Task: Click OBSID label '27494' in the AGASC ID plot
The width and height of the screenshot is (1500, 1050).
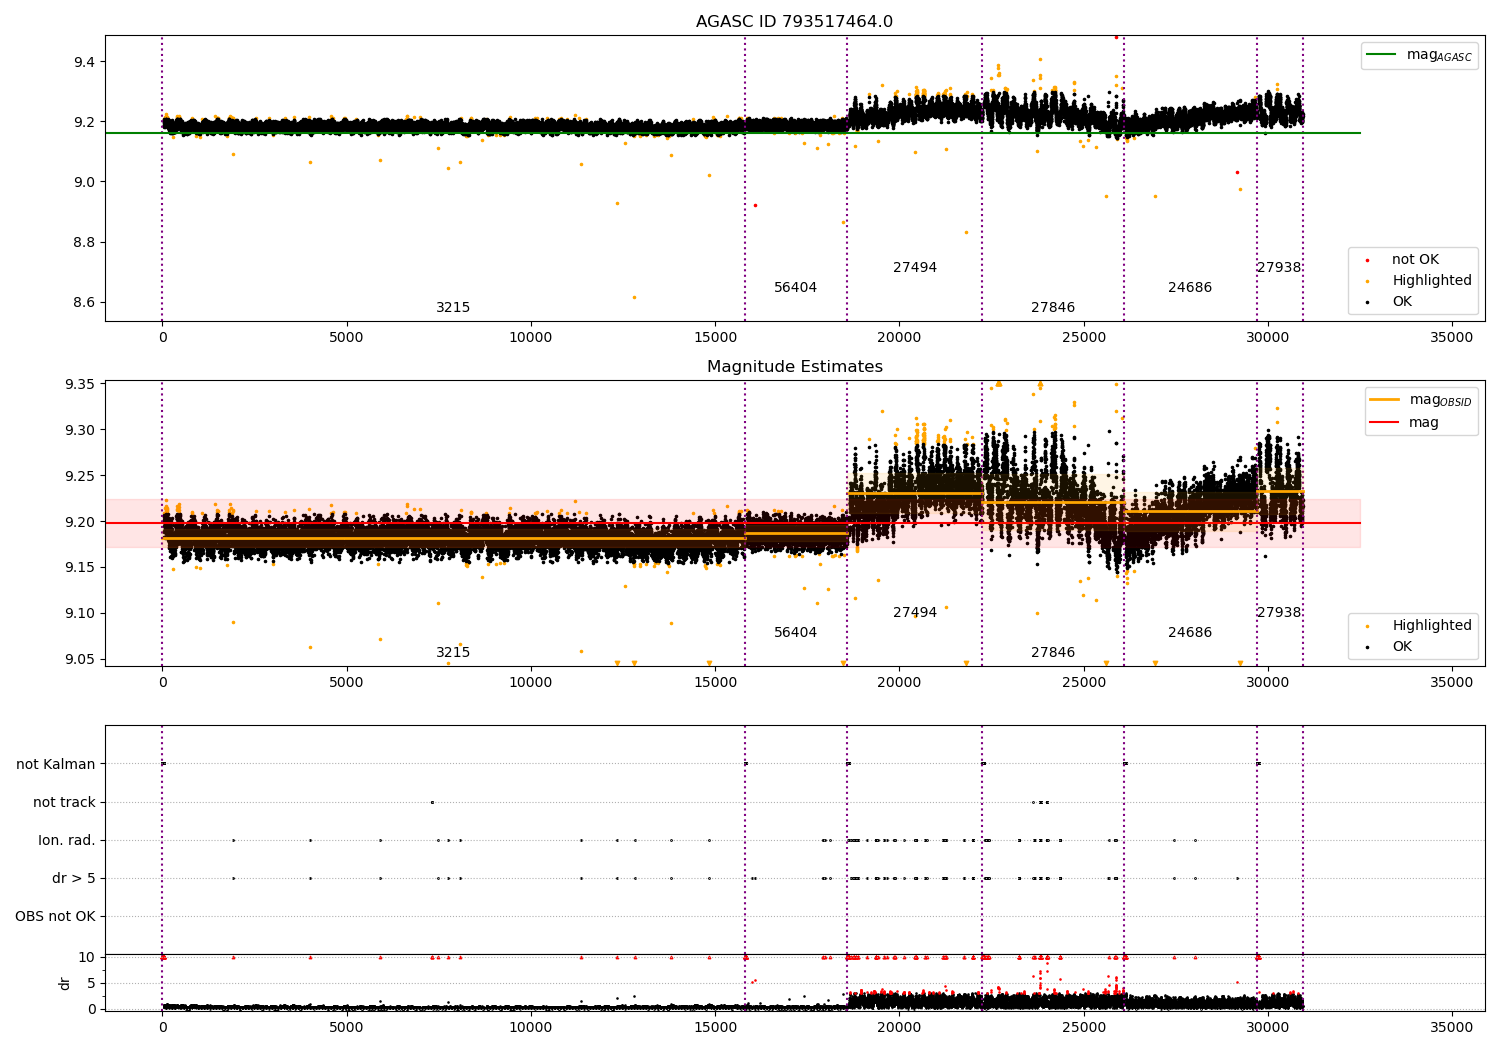Action: [x=915, y=268]
